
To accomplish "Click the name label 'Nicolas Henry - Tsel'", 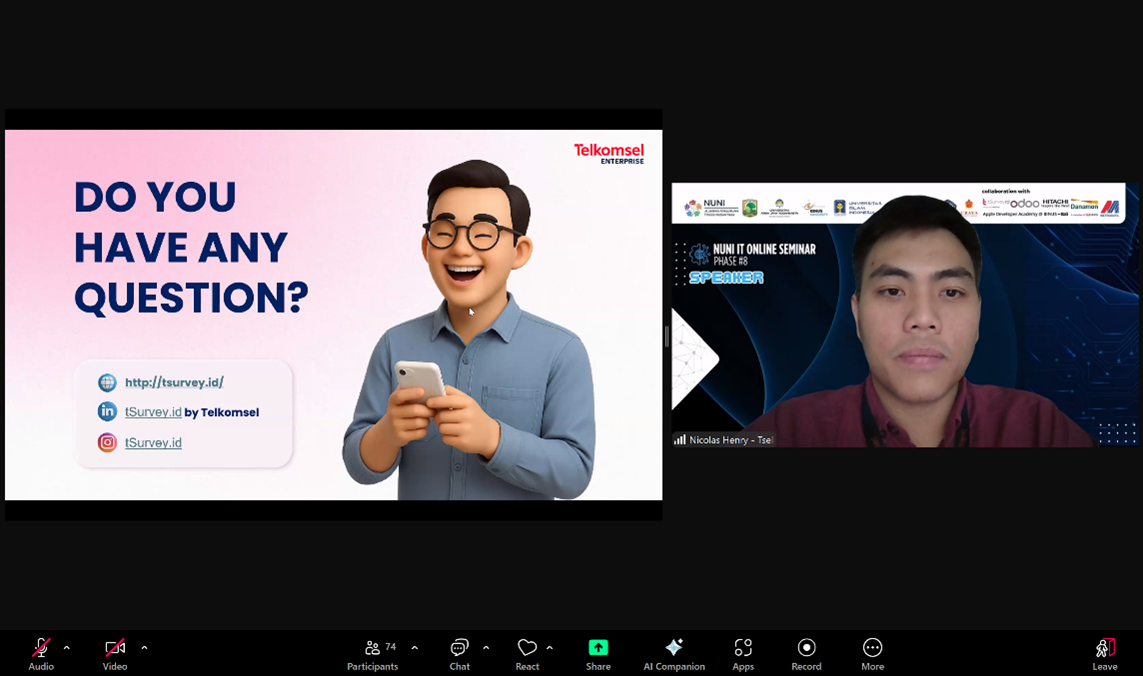I will tap(731, 440).
